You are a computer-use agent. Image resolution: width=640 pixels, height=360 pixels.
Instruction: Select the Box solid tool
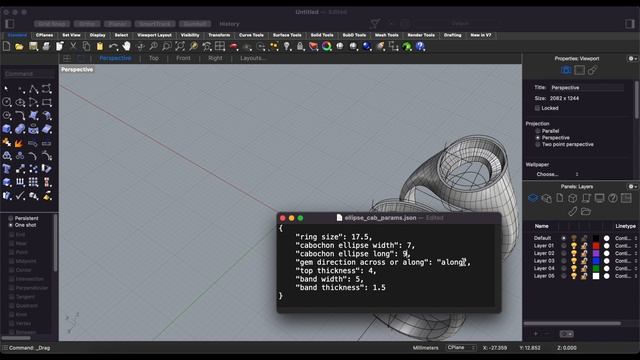(x=7, y=129)
